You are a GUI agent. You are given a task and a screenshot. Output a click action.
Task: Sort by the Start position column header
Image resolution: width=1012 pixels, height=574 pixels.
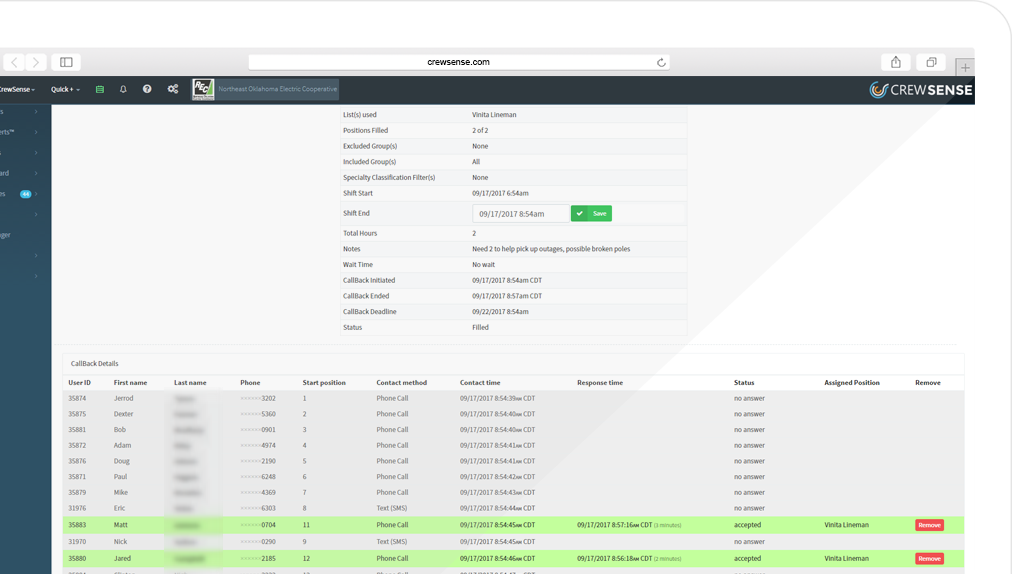click(324, 383)
